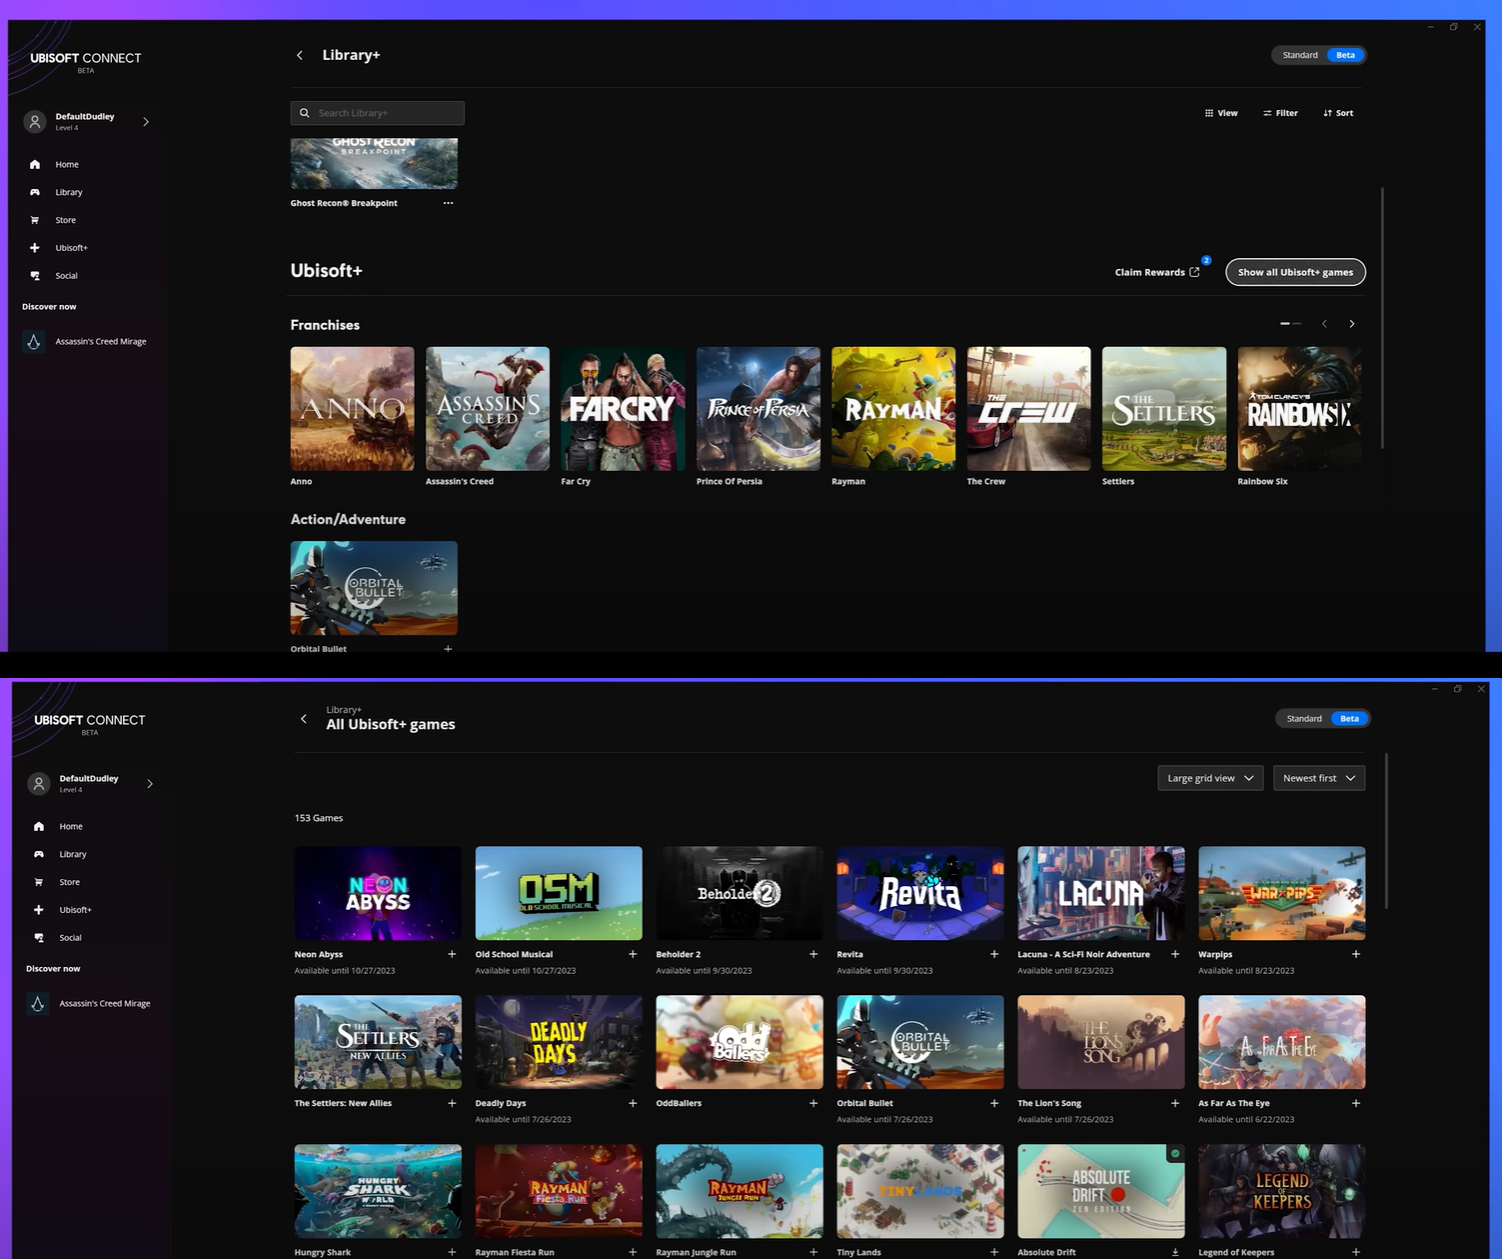Show next Franchises with the right arrow
This screenshot has height=1259, width=1502.
pyautogui.click(x=1352, y=324)
